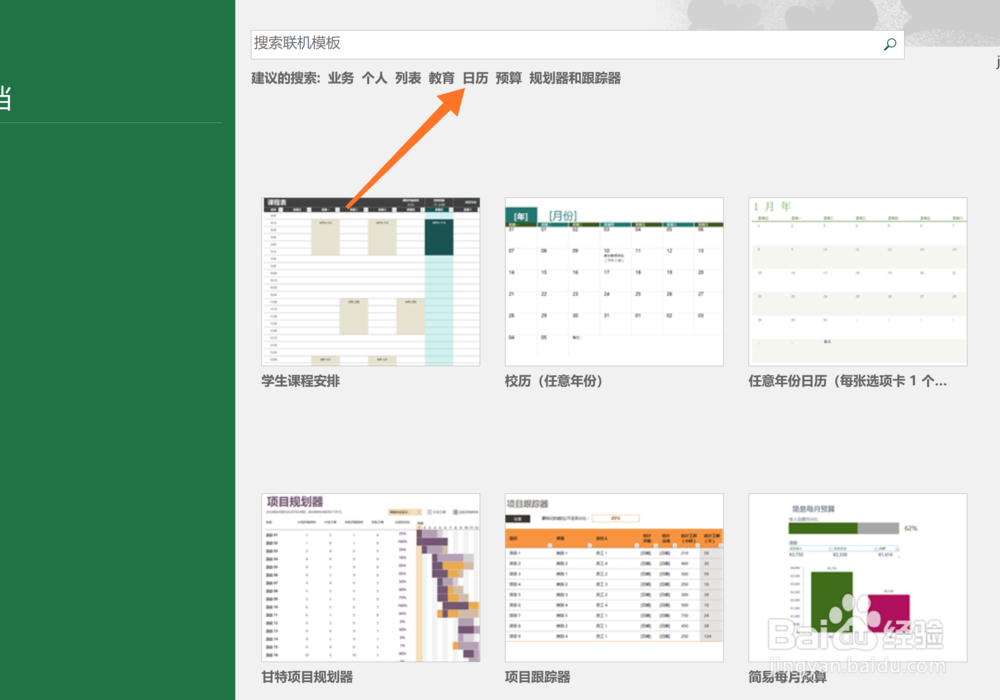Select the 规划器和跟踪器 suggested search

coord(575,77)
